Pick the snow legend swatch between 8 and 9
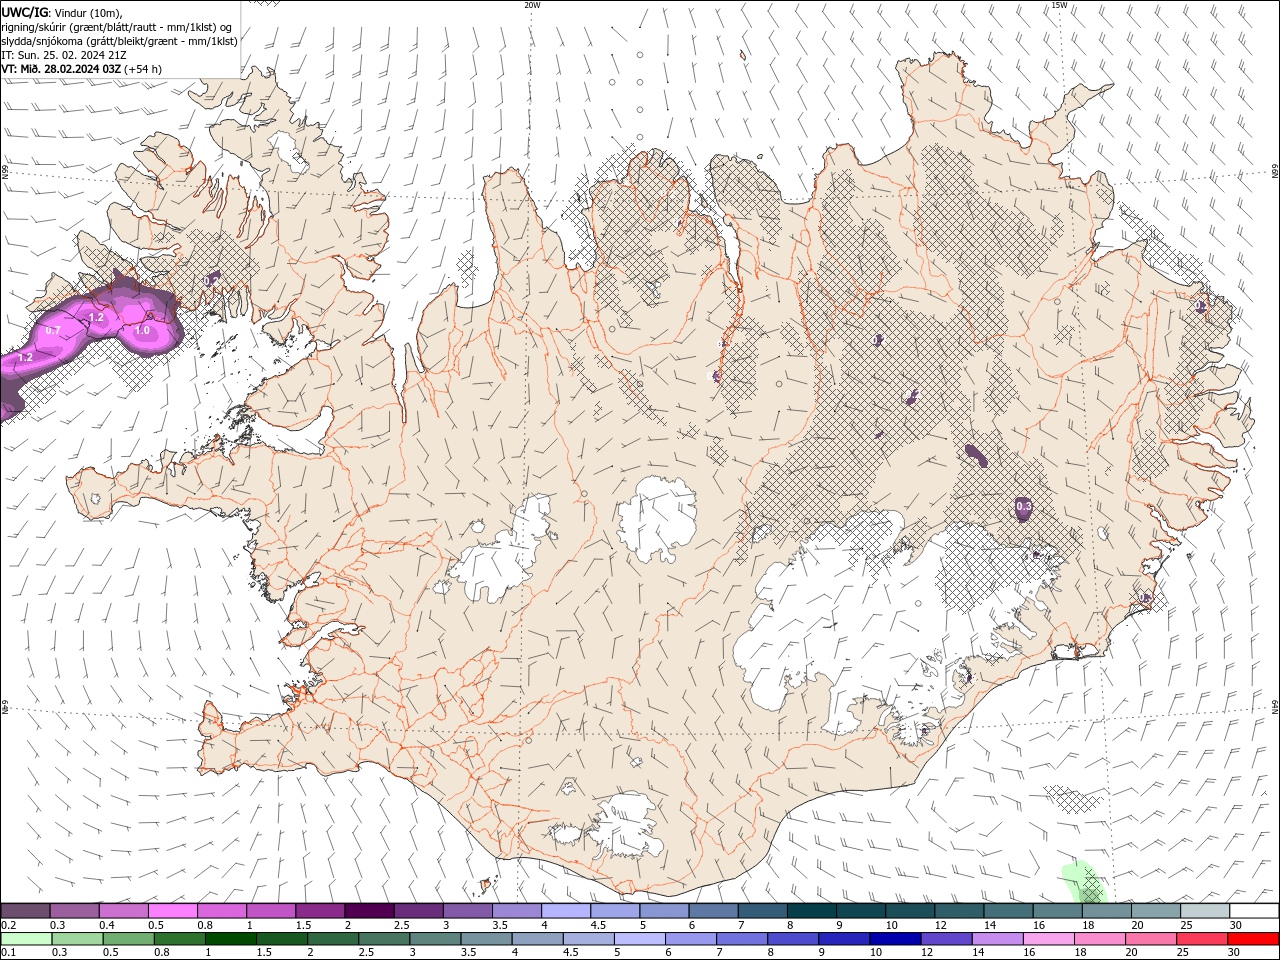This screenshot has height=960, width=1280. [x=812, y=911]
